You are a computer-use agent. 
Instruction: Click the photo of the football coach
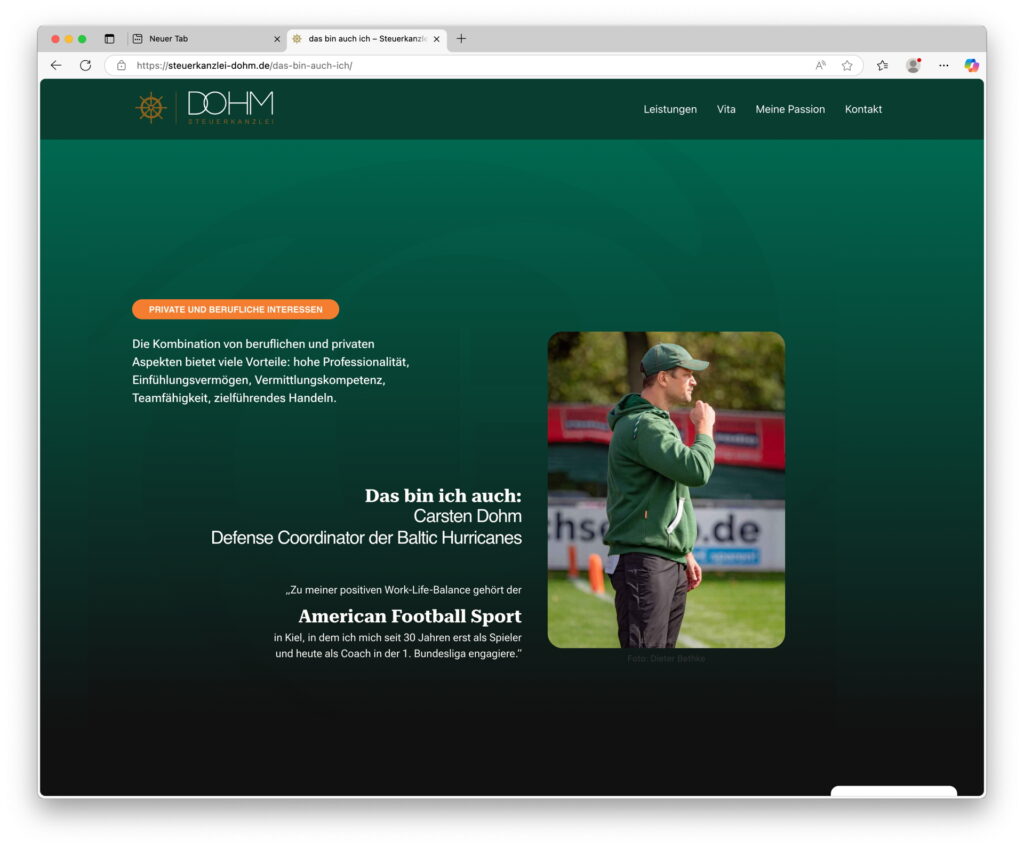tap(666, 490)
